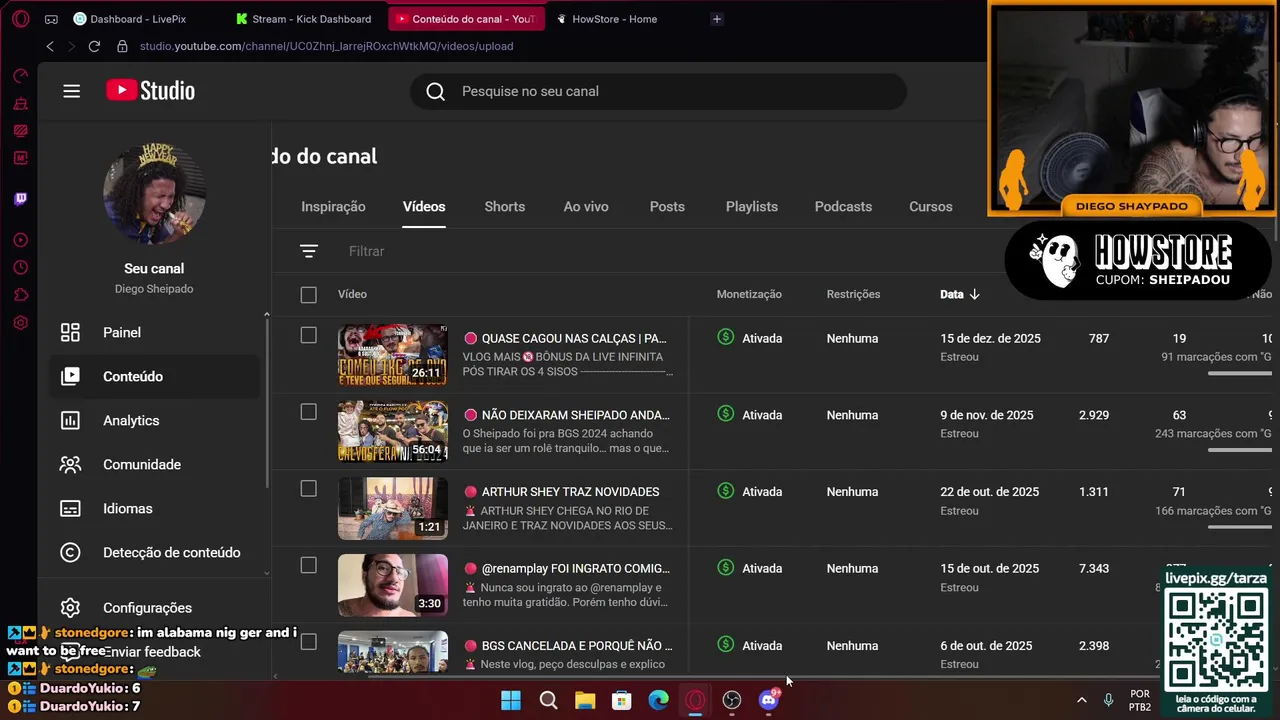
Task: Open the Windows Start menu
Action: coord(511,700)
